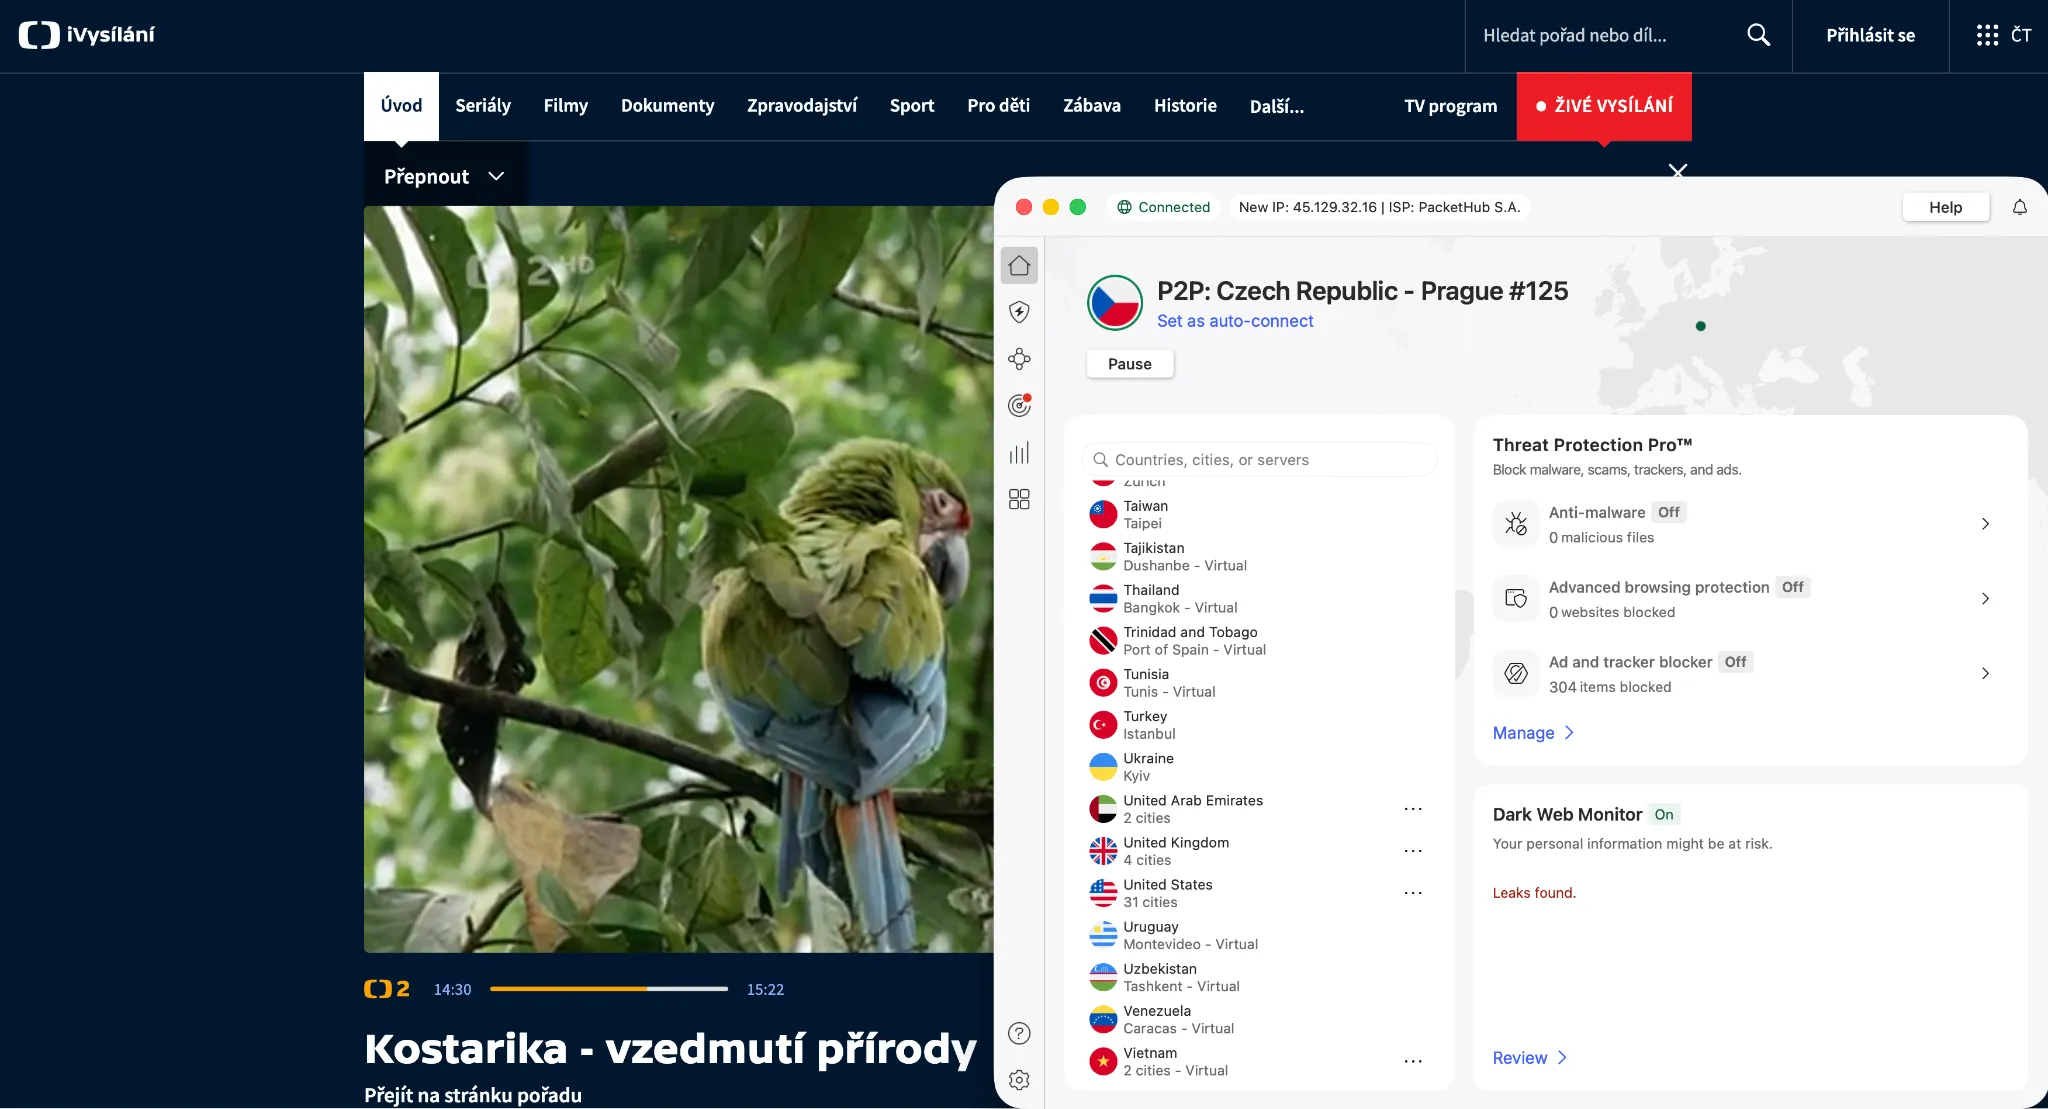
Task: Open Threat Protection shield icon in sidebar
Action: (1019, 312)
